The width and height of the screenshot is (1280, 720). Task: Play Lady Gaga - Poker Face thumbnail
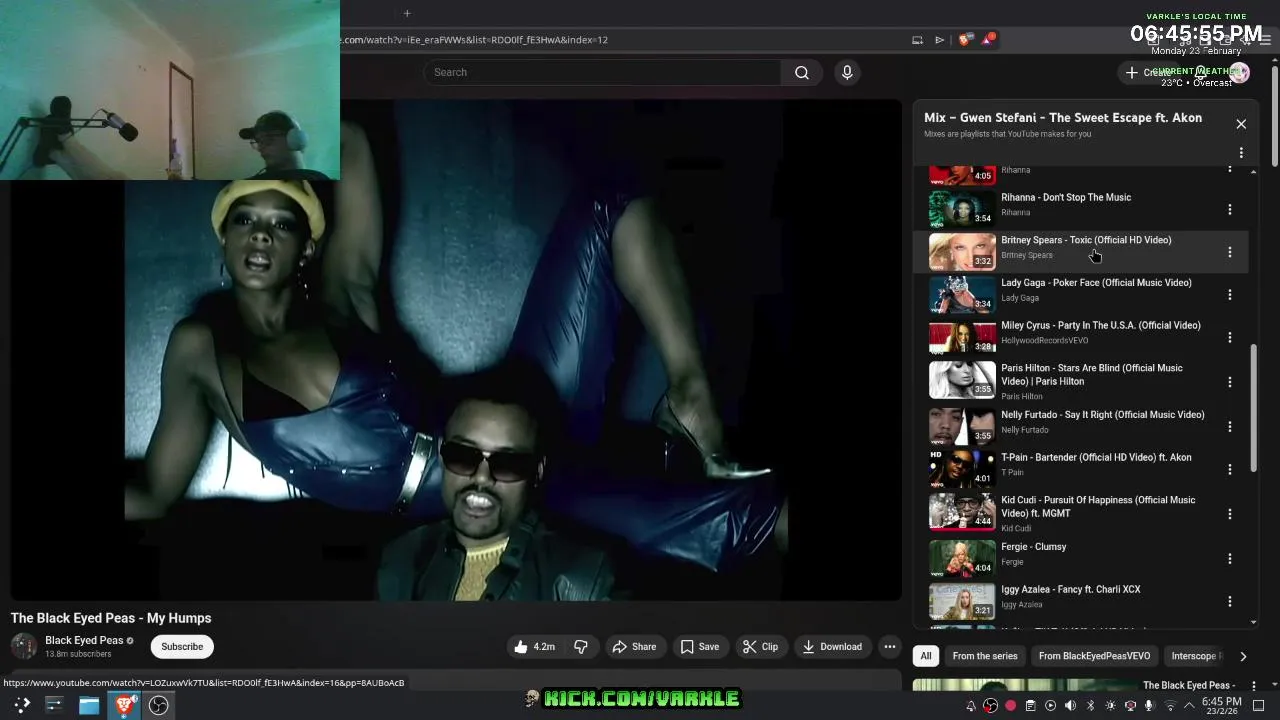click(962, 294)
